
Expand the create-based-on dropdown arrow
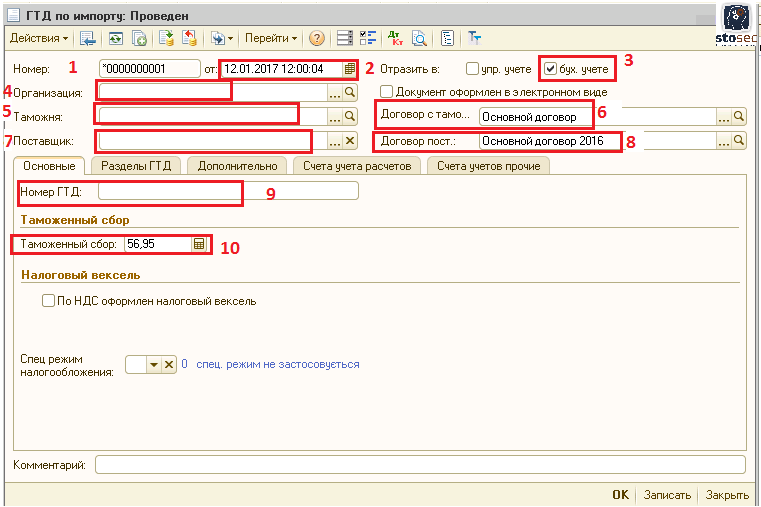coord(231,38)
